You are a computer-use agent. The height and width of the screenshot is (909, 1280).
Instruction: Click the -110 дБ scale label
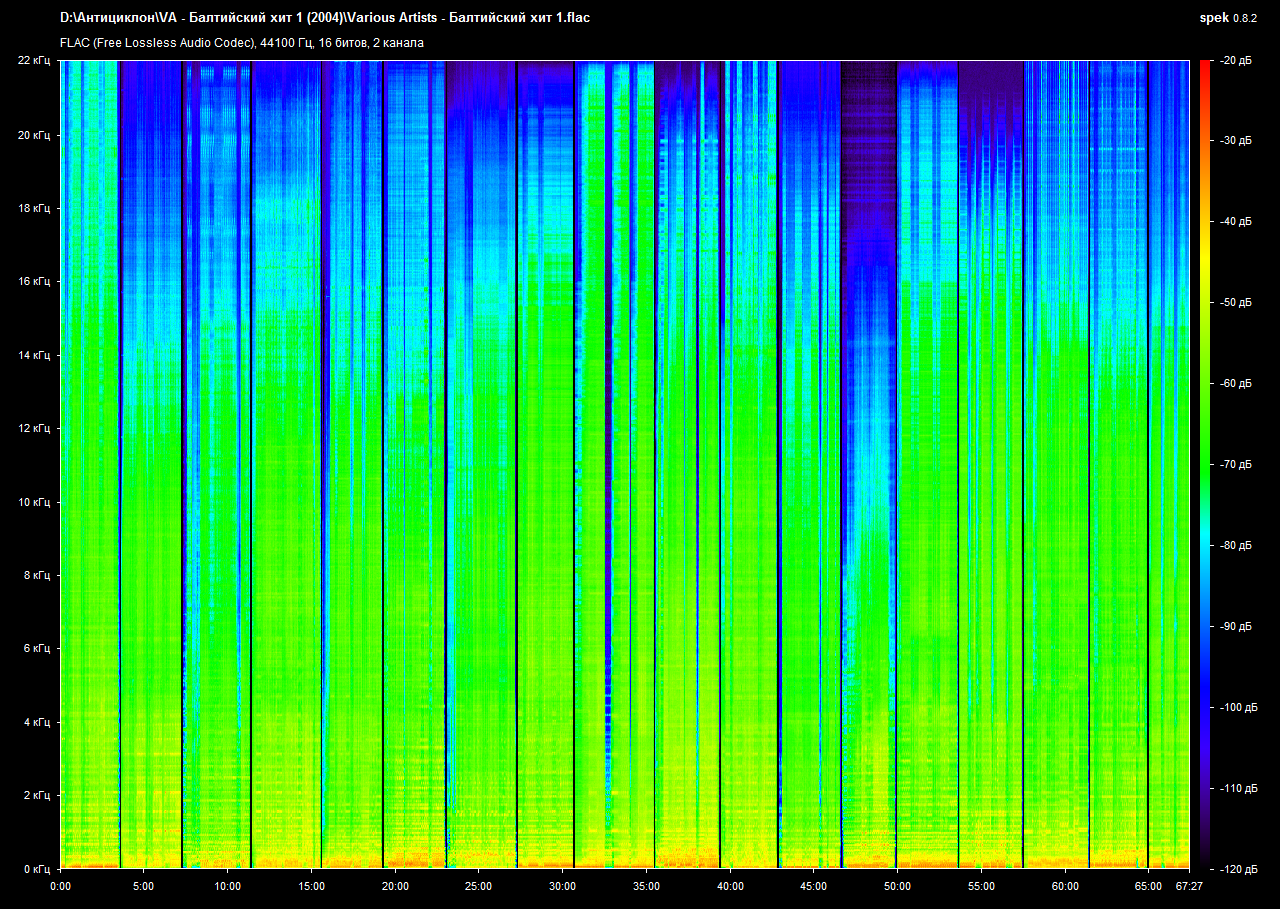click(x=1237, y=788)
